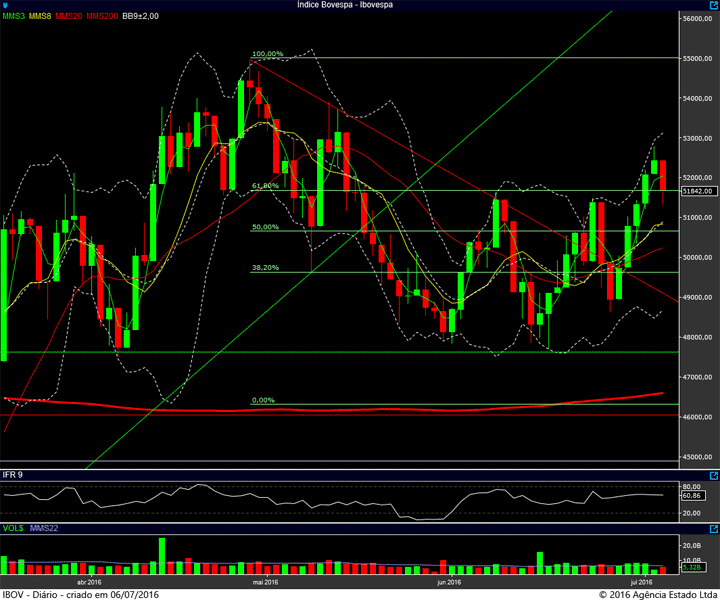The width and height of the screenshot is (720, 600).
Task: Click the jul 2016 date label
Action: (x=641, y=583)
